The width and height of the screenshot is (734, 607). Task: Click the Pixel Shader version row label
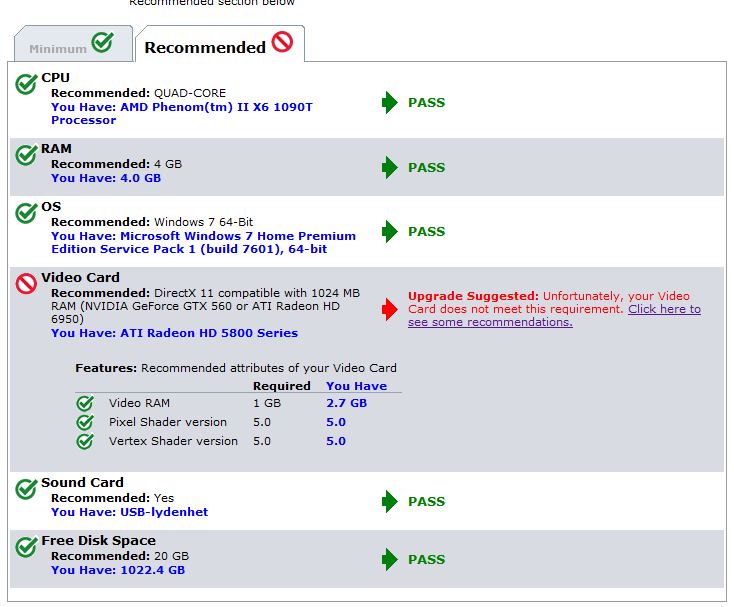(168, 422)
